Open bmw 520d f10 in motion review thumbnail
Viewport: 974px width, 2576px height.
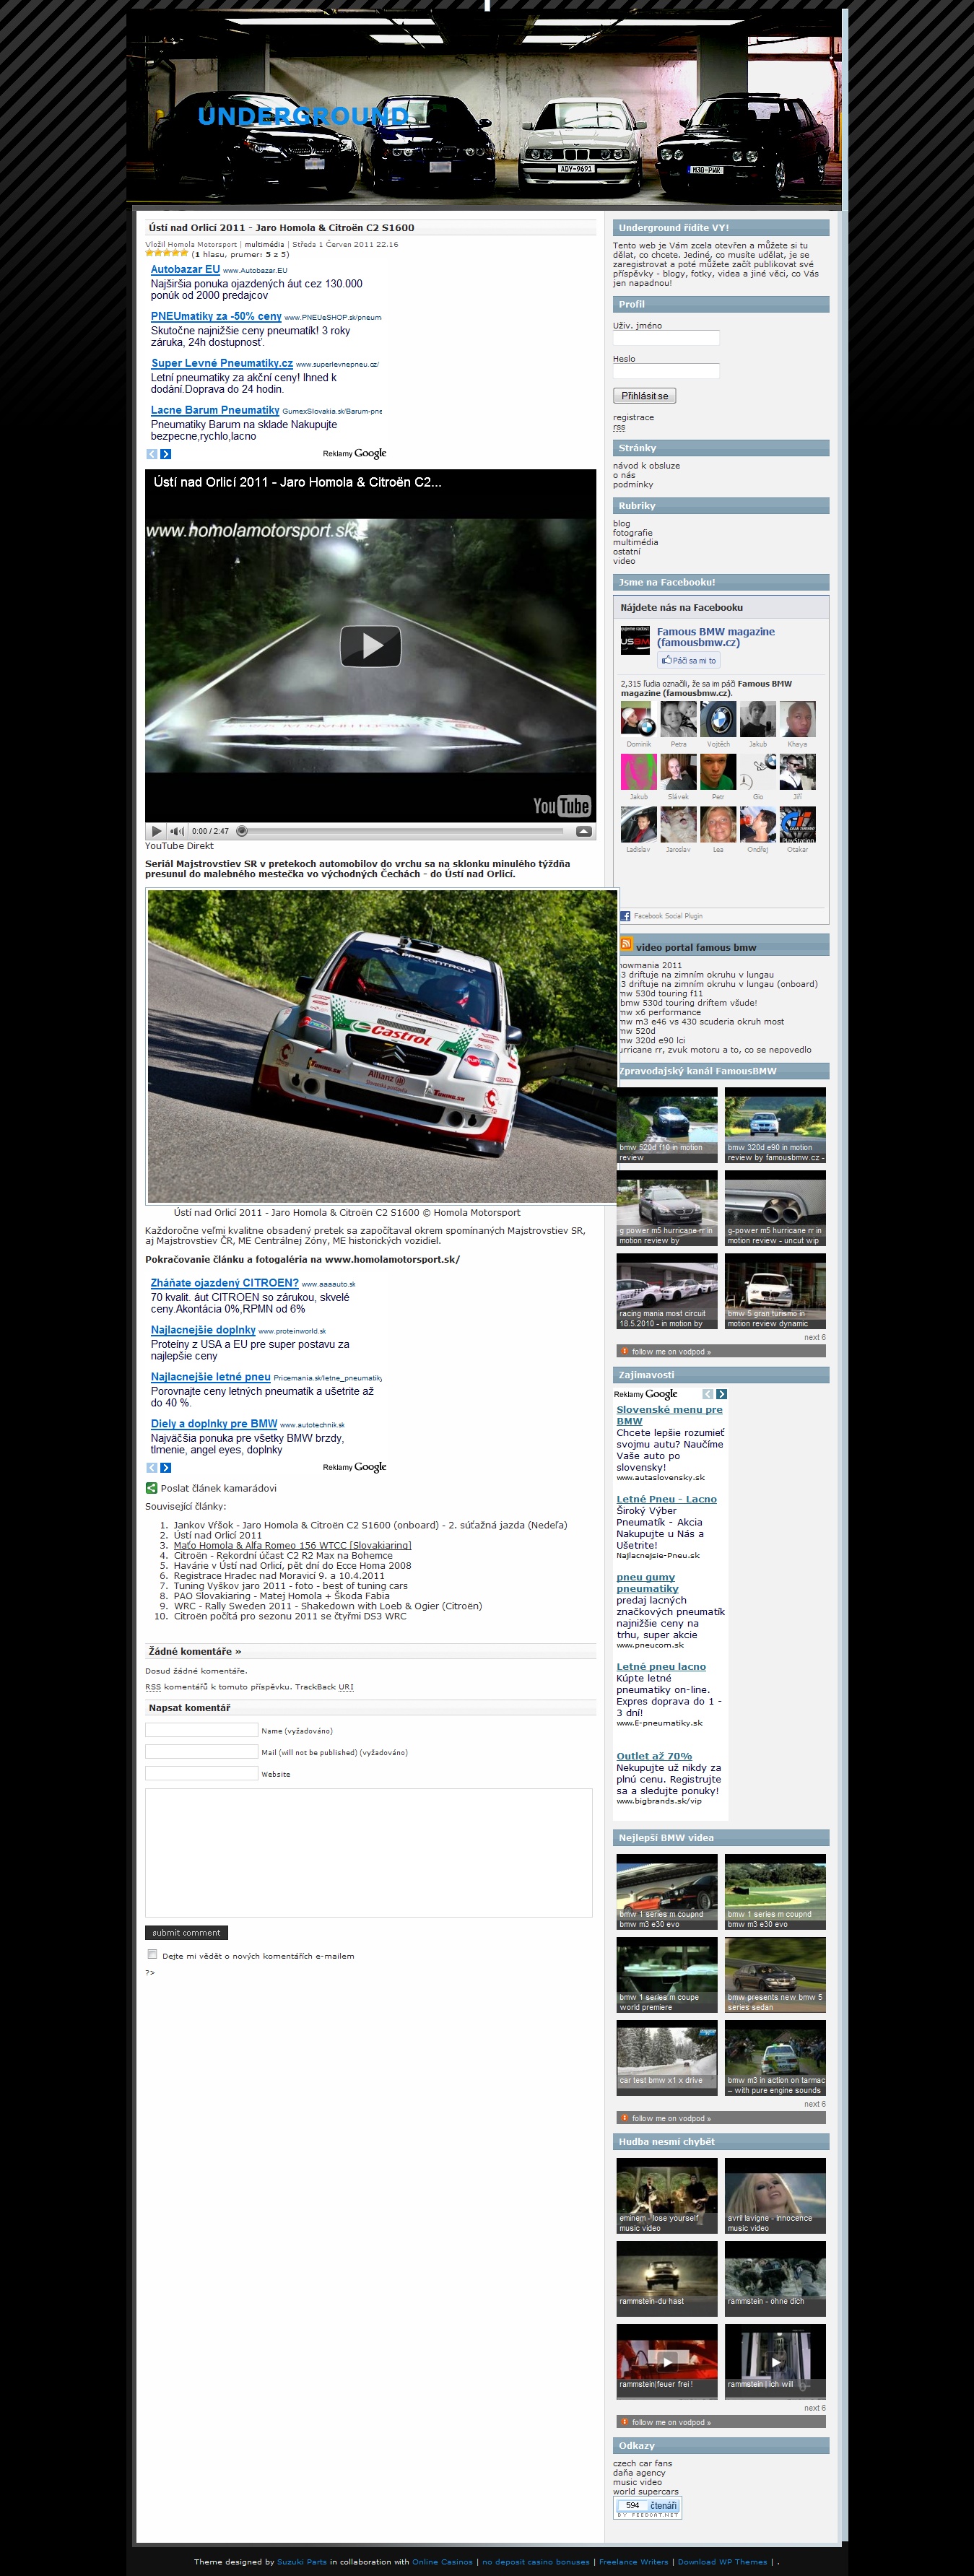pyautogui.click(x=667, y=1125)
